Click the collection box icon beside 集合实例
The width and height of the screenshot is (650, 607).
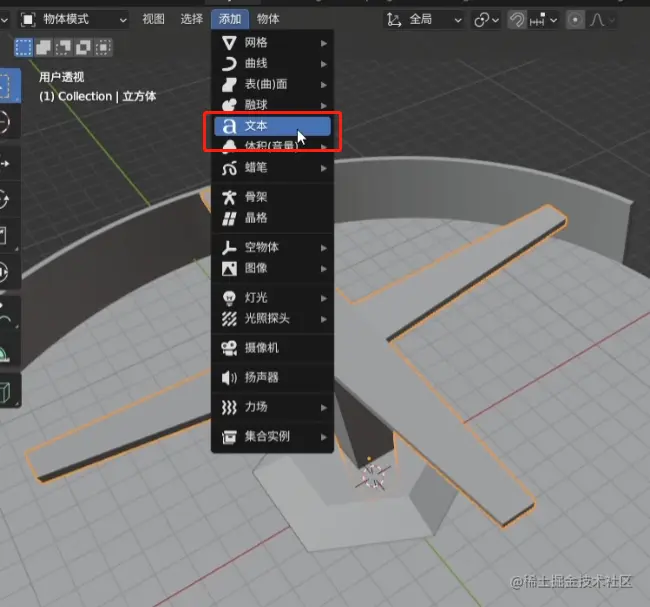(x=229, y=437)
